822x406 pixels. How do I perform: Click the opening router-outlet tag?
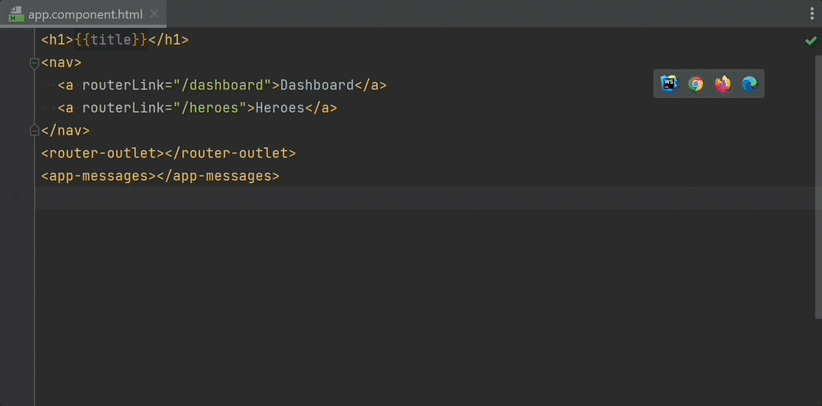coord(103,153)
